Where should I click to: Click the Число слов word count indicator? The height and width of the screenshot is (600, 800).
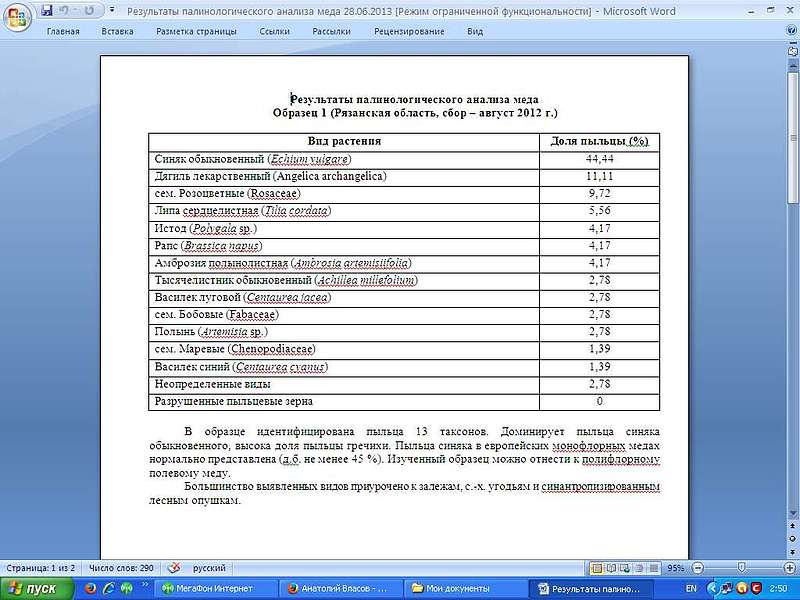(x=121, y=568)
